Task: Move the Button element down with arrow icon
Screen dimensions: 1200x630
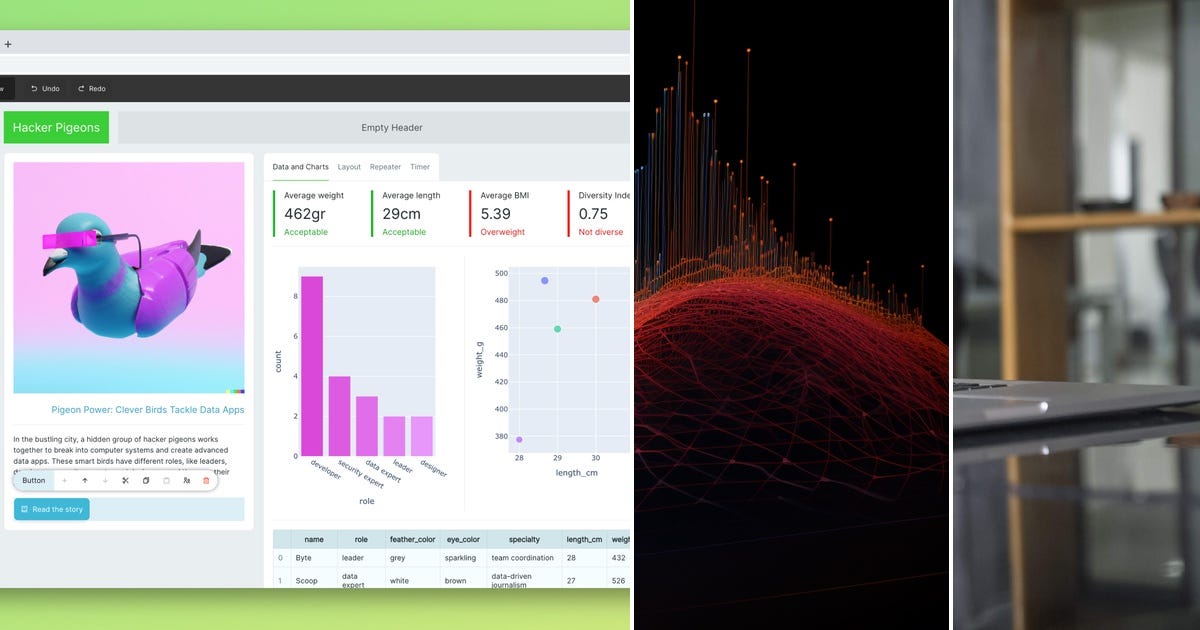Action: point(105,480)
